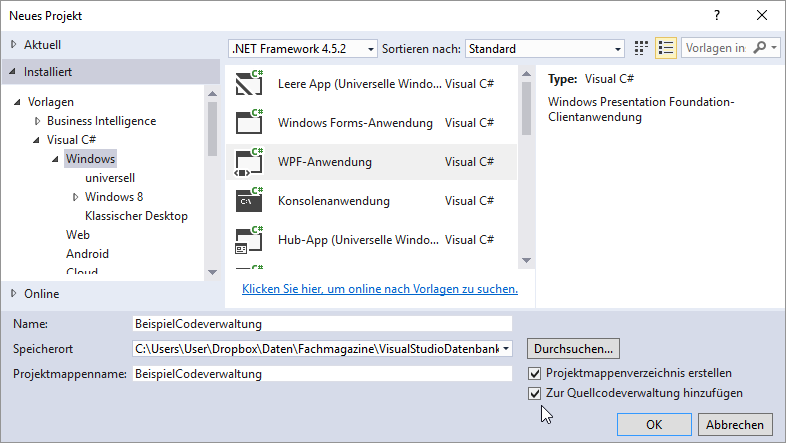The height and width of the screenshot is (443, 786).
Task: Click the template list vertical scrollbar
Action: point(526,107)
